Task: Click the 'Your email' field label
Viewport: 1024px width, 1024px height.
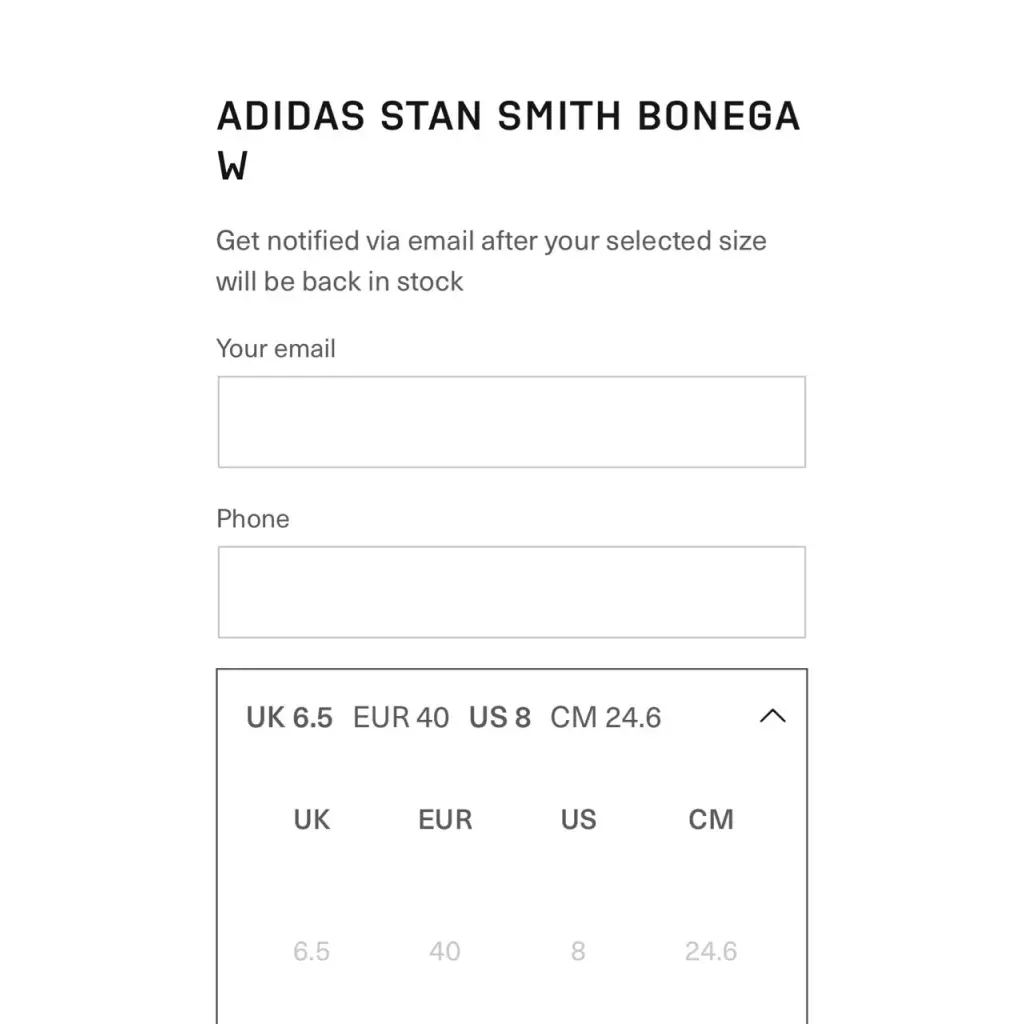Action: click(x=276, y=349)
